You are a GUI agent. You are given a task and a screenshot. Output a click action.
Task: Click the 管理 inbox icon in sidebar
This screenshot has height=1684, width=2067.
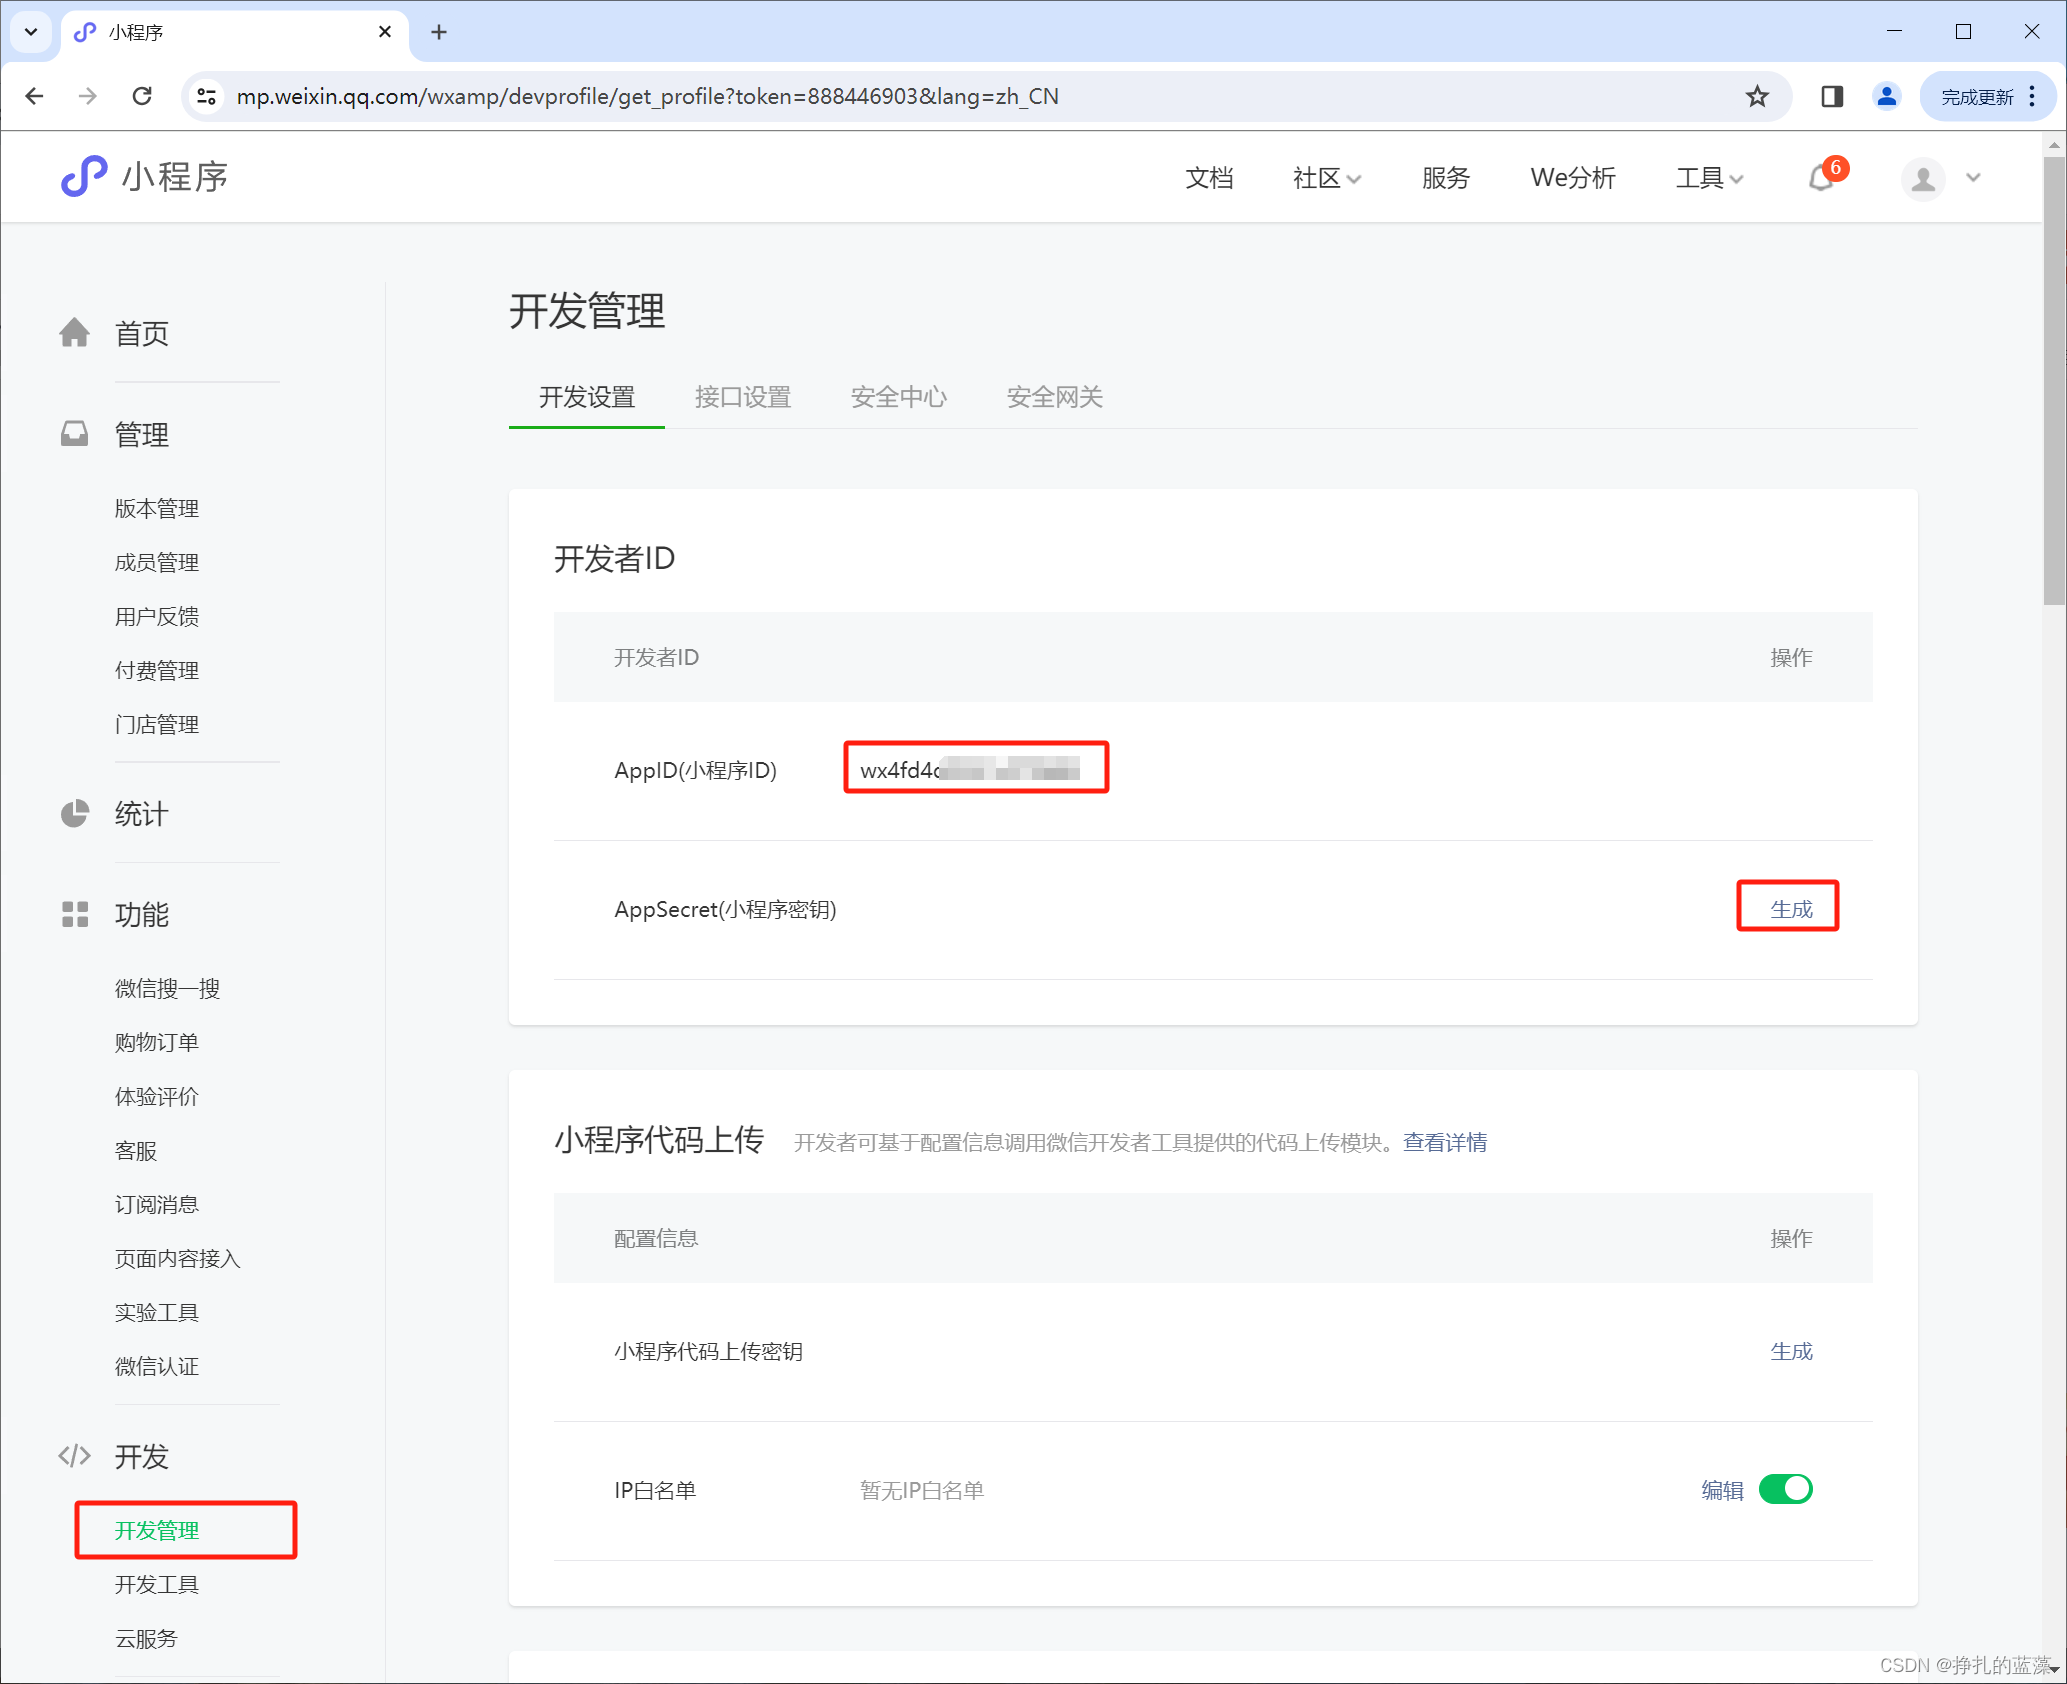[75, 434]
